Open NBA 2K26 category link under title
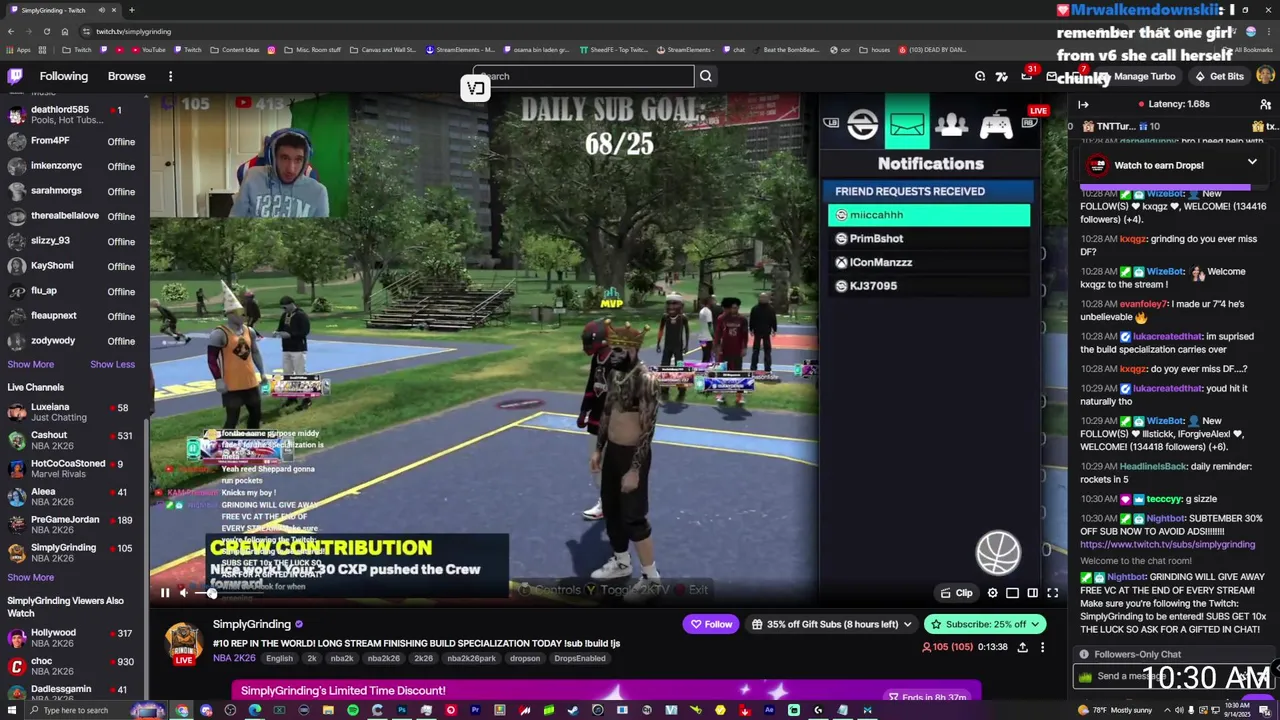 pyautogui.click(x=234, y=658)
